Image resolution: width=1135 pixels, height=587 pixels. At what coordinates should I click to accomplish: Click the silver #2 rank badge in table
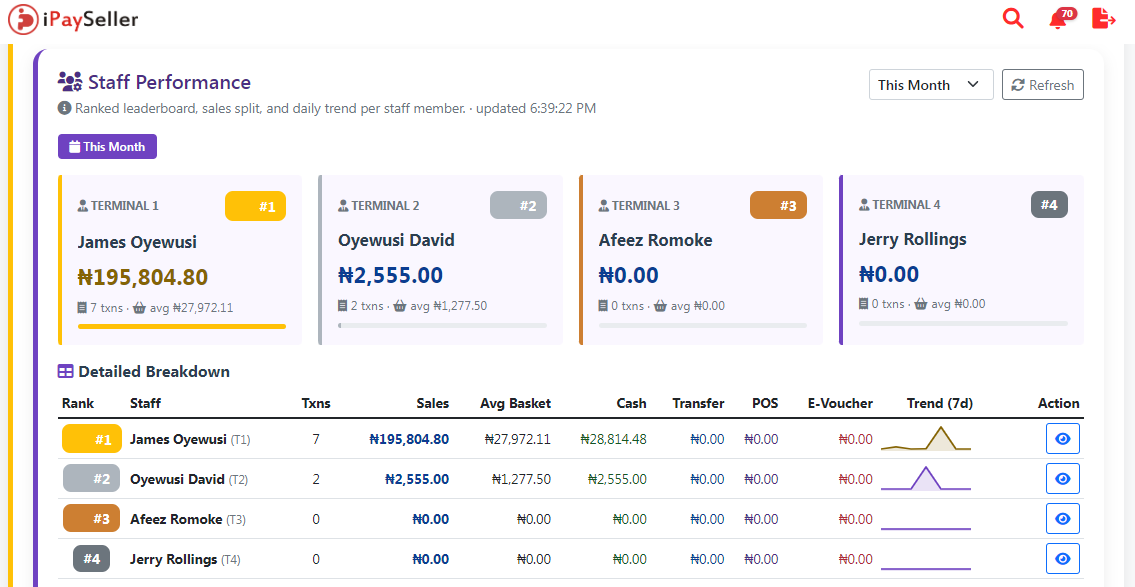pos(92,479)
